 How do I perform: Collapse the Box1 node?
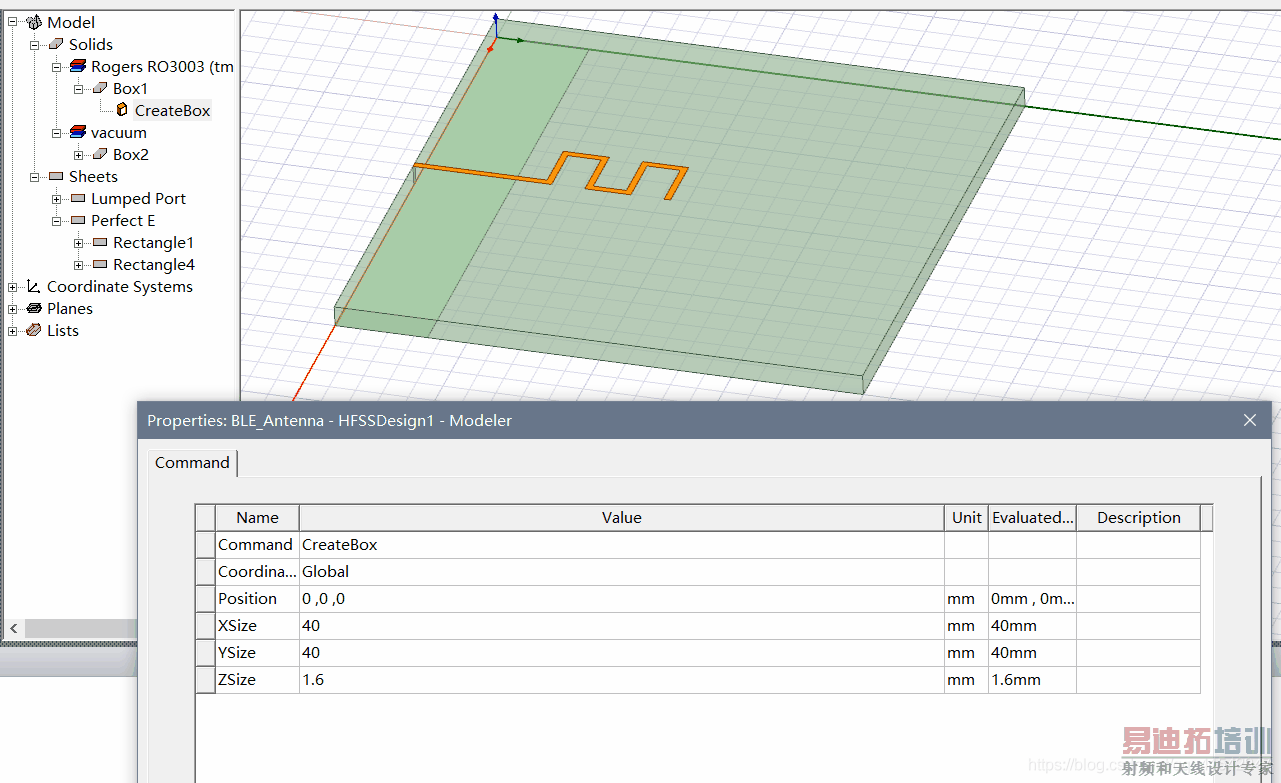(79, 88)
